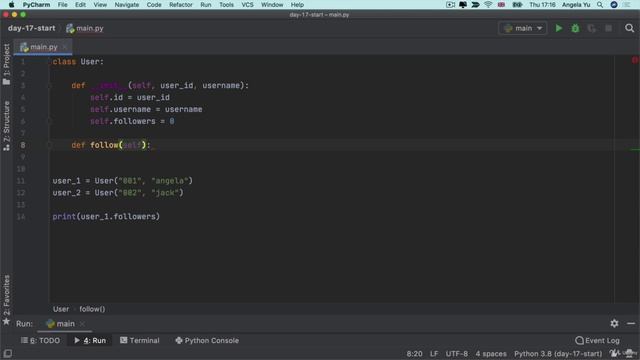Screen dimensions: 640x360
Task: Open the Navigate menu
Action: tap(127, 4)
